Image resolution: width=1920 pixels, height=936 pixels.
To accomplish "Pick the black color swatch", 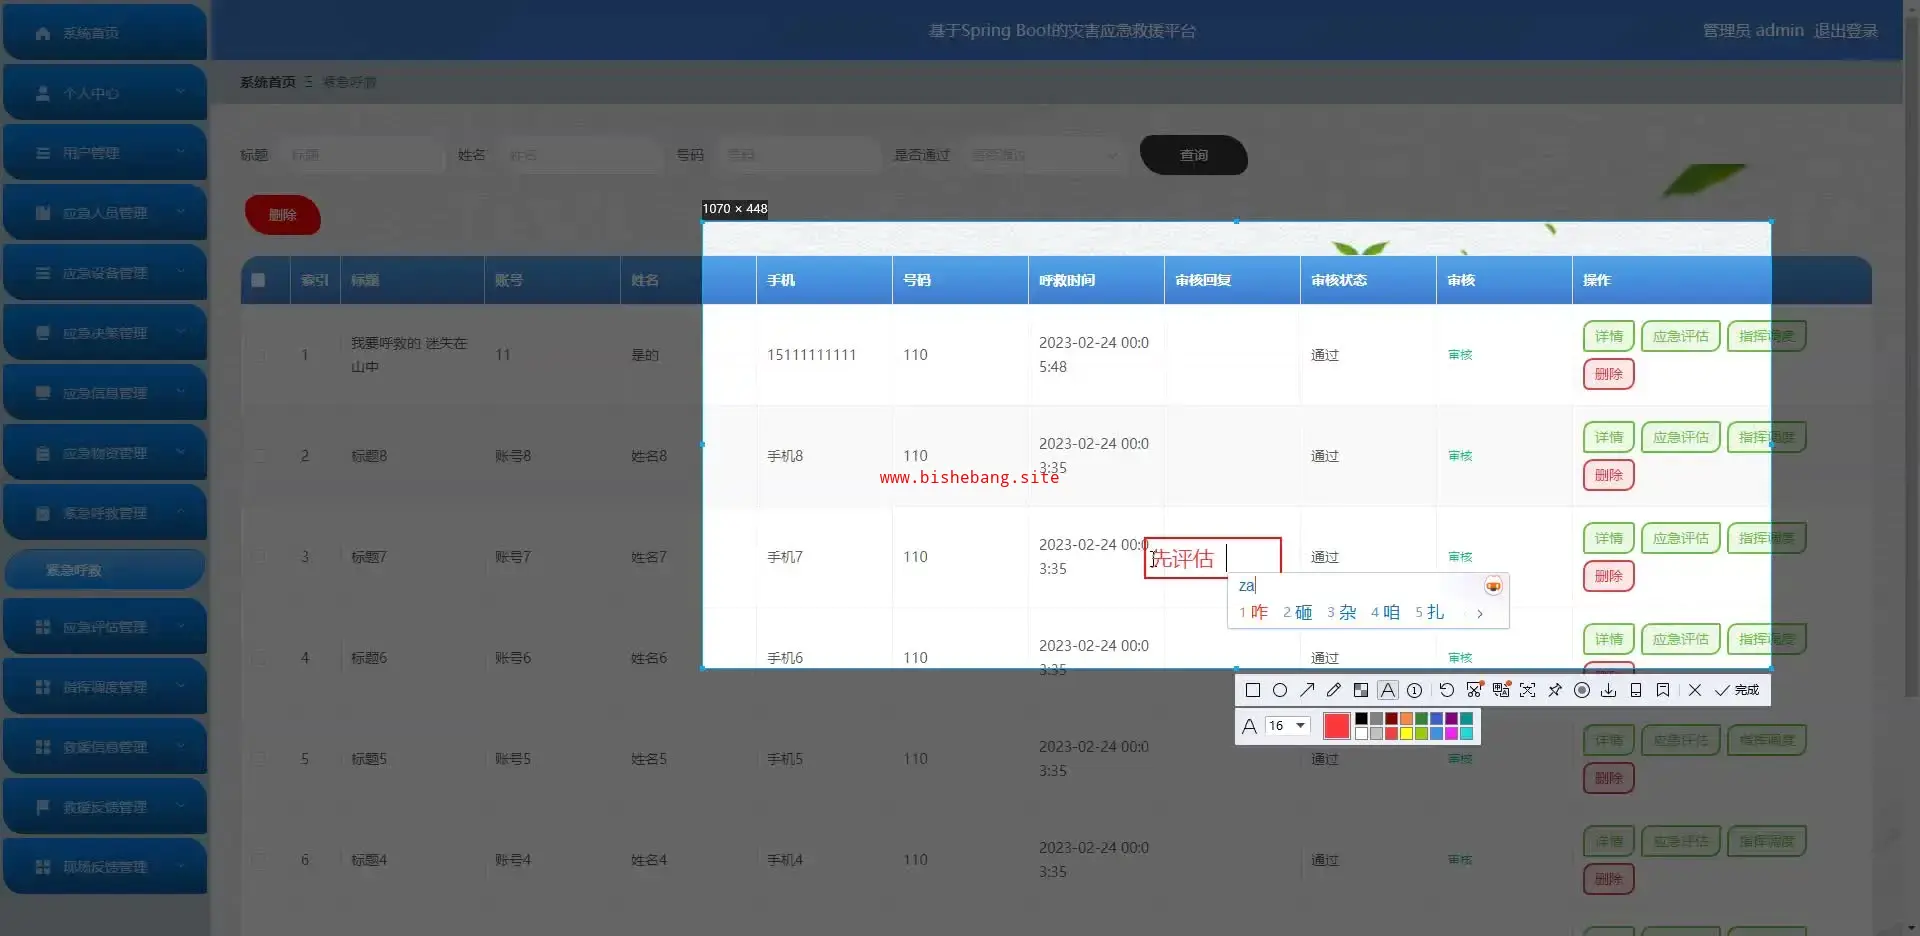I will click(x=1361, y=719).
